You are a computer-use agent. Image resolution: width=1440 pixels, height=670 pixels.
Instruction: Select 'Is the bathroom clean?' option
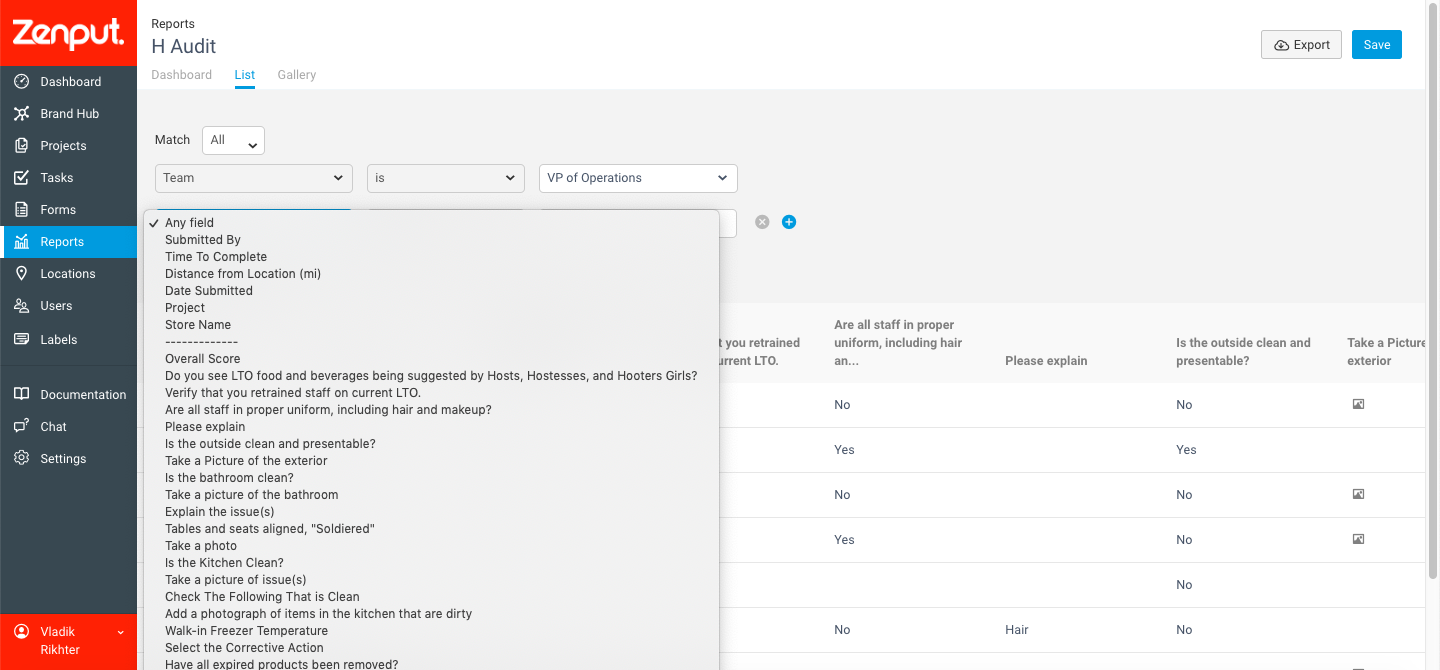[431, 478]
